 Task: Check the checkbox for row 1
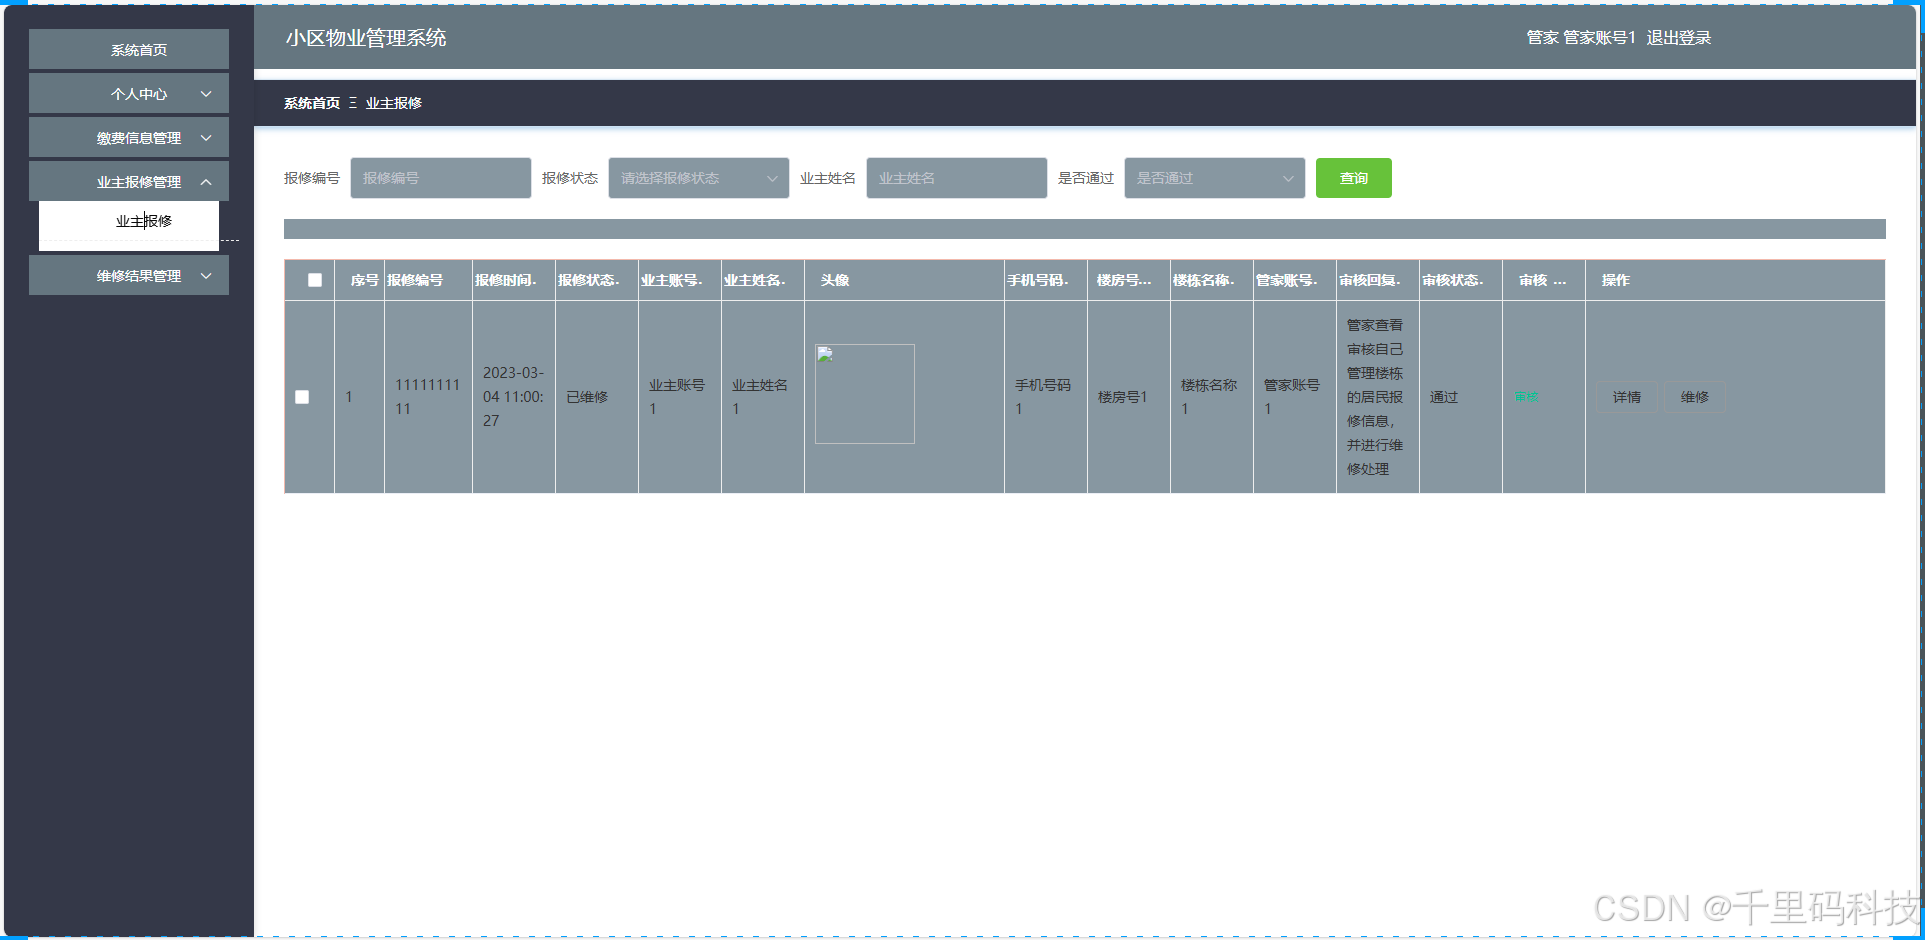click(x=302, y=397)
